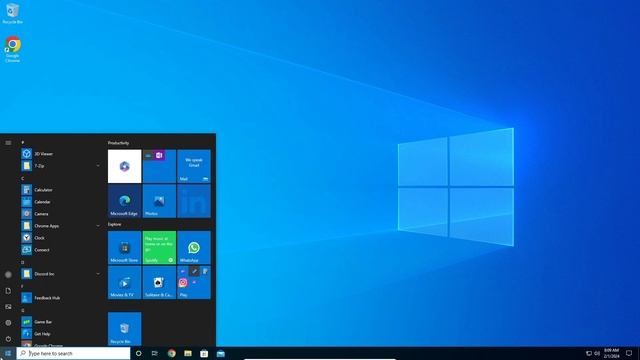This screenshot has height=360, width=640.
Task: Click the Productivity group header
Action: pos(118,143)
